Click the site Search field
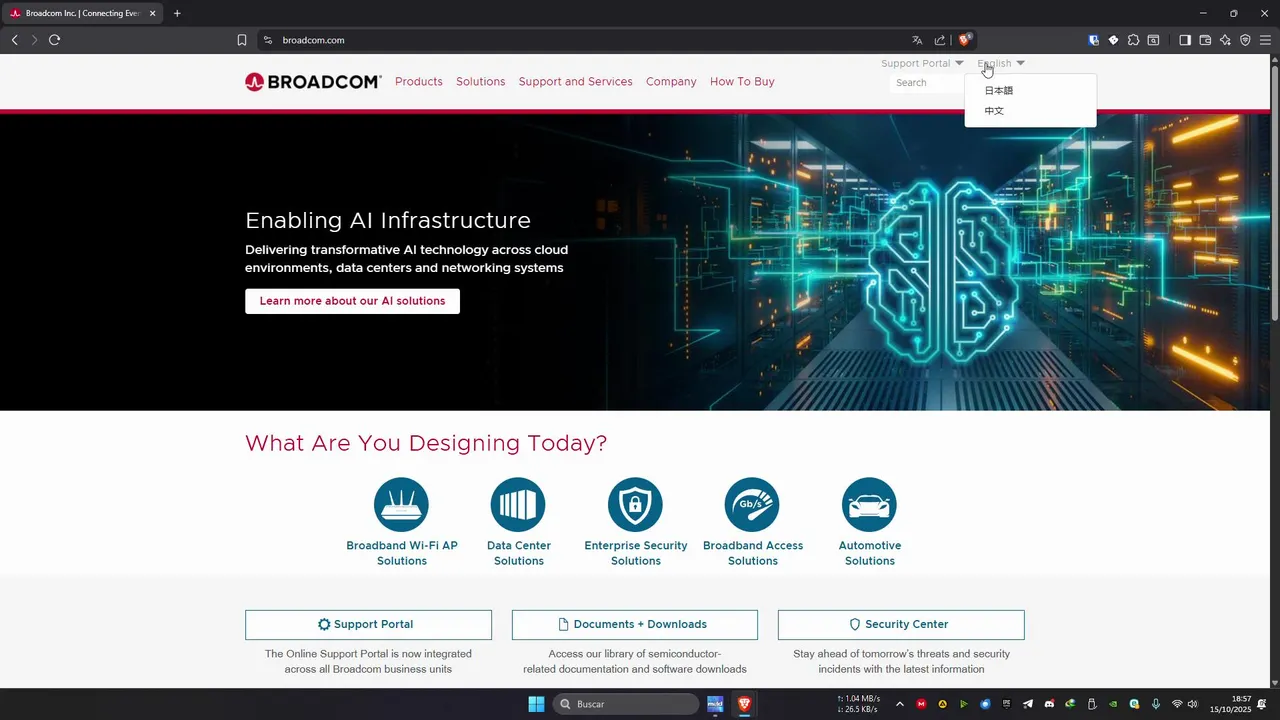This screenshot has width=1280, height=720. (x=927, y=83)
